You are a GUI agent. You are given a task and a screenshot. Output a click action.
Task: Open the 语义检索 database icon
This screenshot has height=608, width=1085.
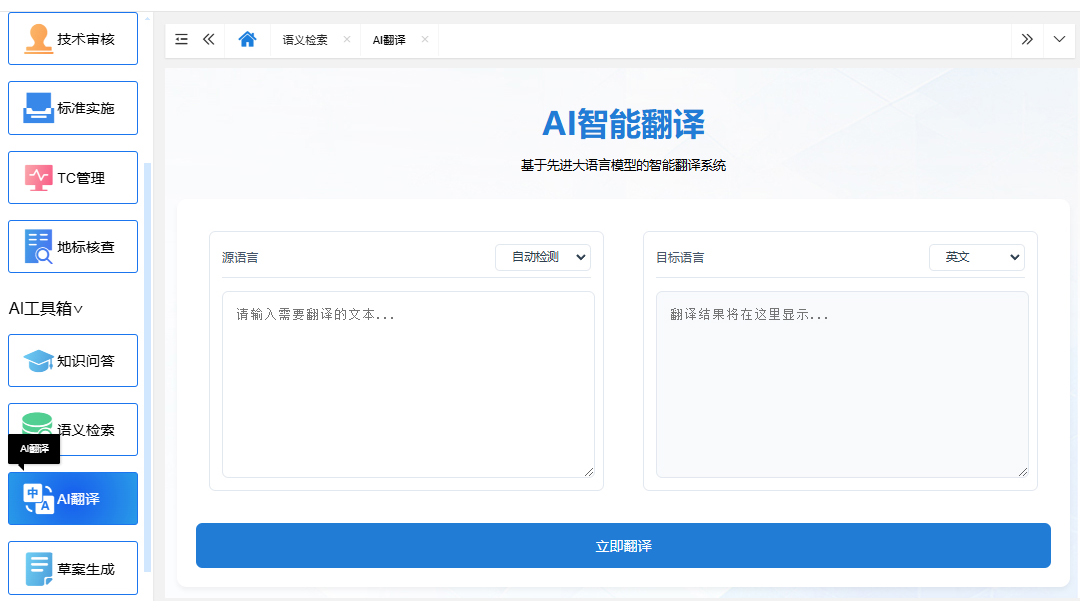38,426
